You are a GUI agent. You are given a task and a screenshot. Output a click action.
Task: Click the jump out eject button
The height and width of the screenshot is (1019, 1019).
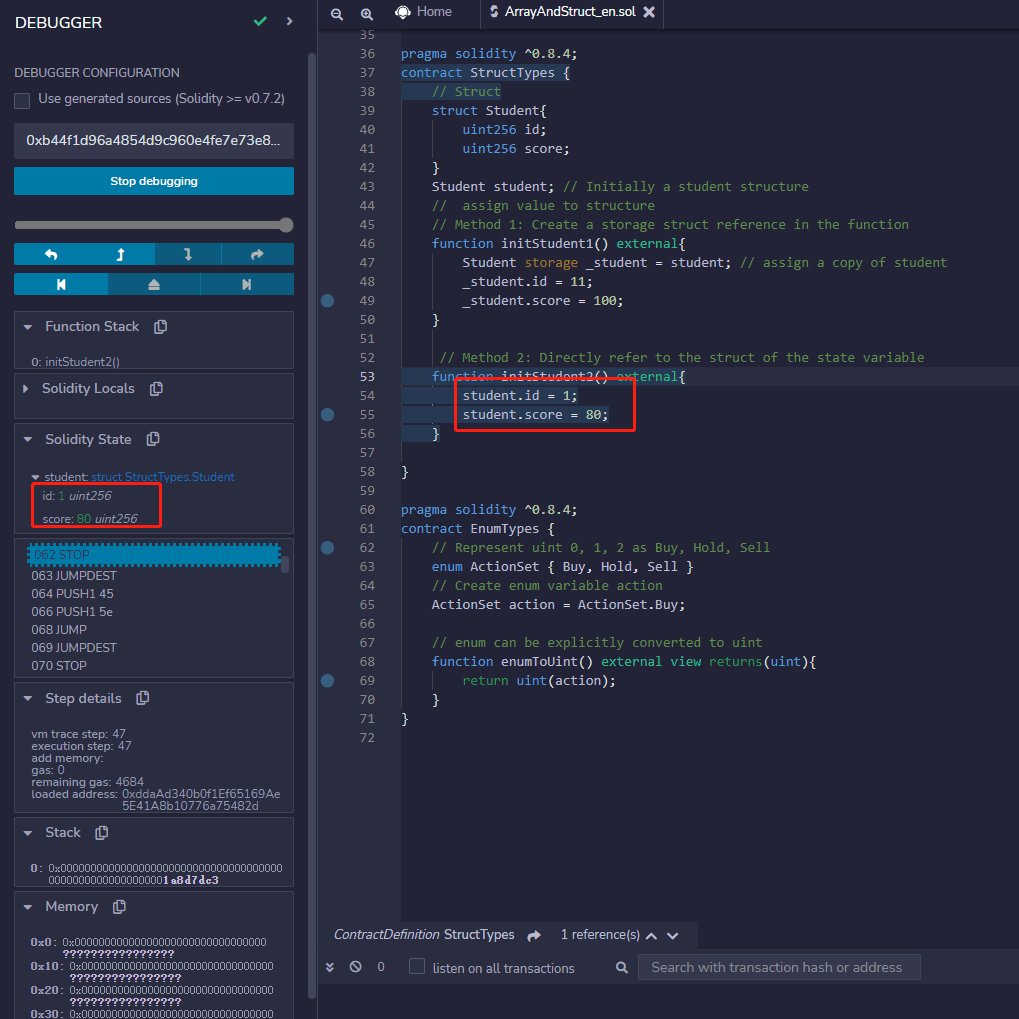click(154, 285)
